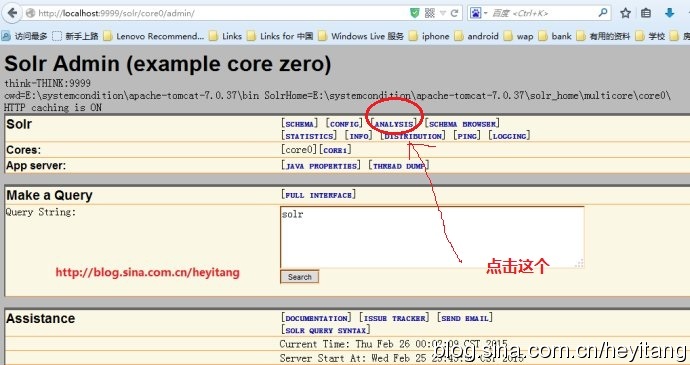
Task: Reload the page with refresh icon
Action: (455, 13)
